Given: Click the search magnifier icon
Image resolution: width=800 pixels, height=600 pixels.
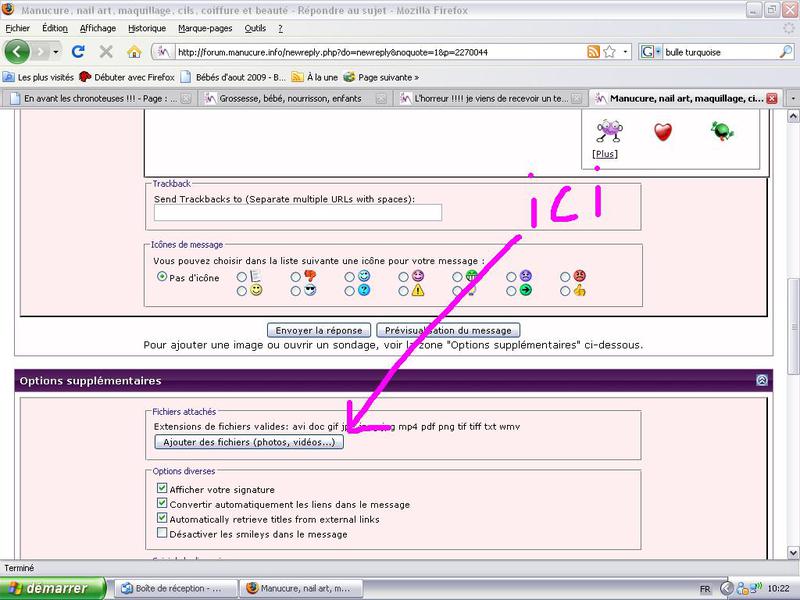Looking at the screenshot, I should 786,52.
